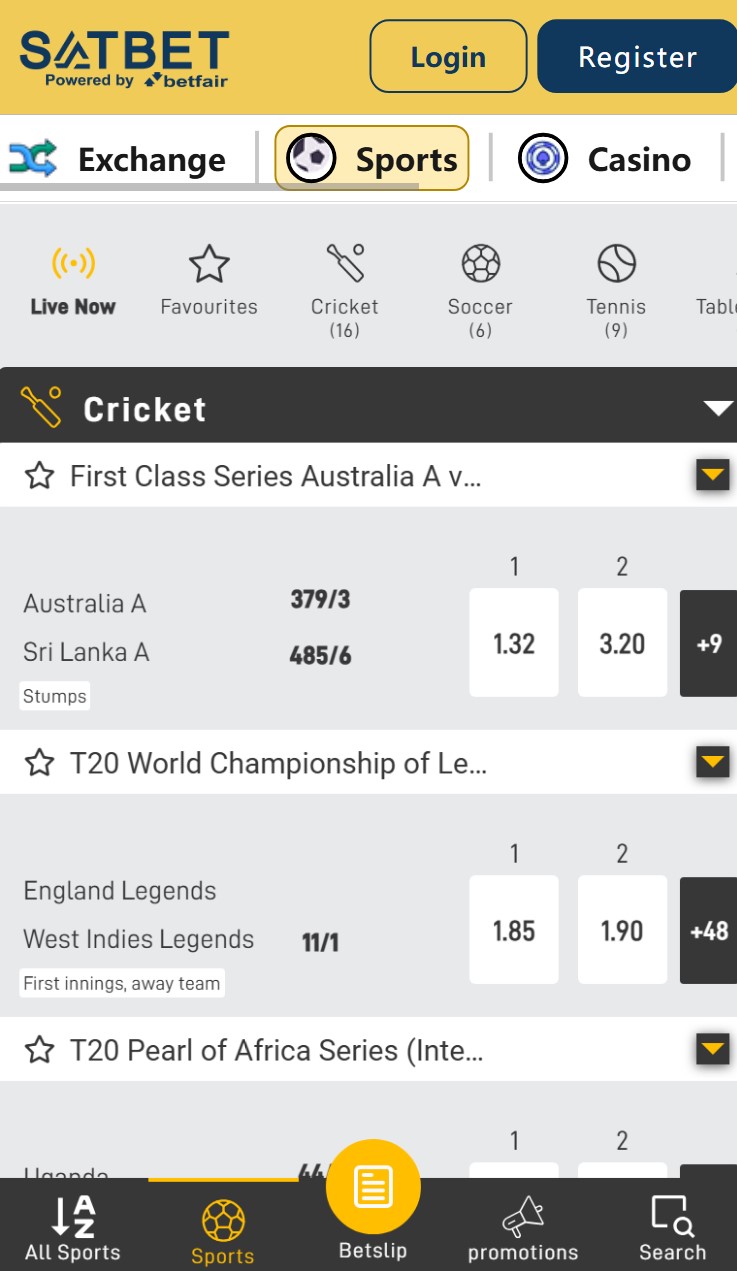The image size is (737, 1271).
Task: Select 1.32 odds for Australia A
Action: pyautogui.click(x=514, y=643)
